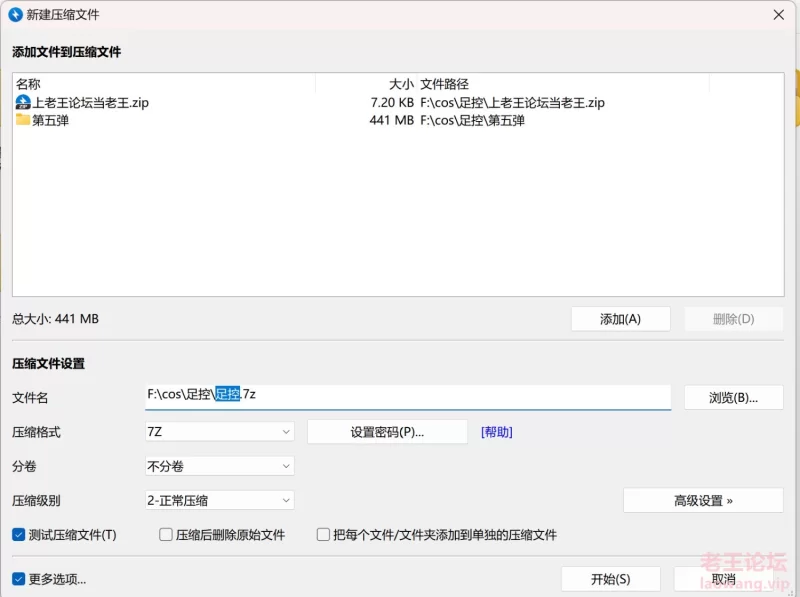This screenshot has width=800, height=597.
Task: Click the 添加(A) button
Action: click(620, 318)
